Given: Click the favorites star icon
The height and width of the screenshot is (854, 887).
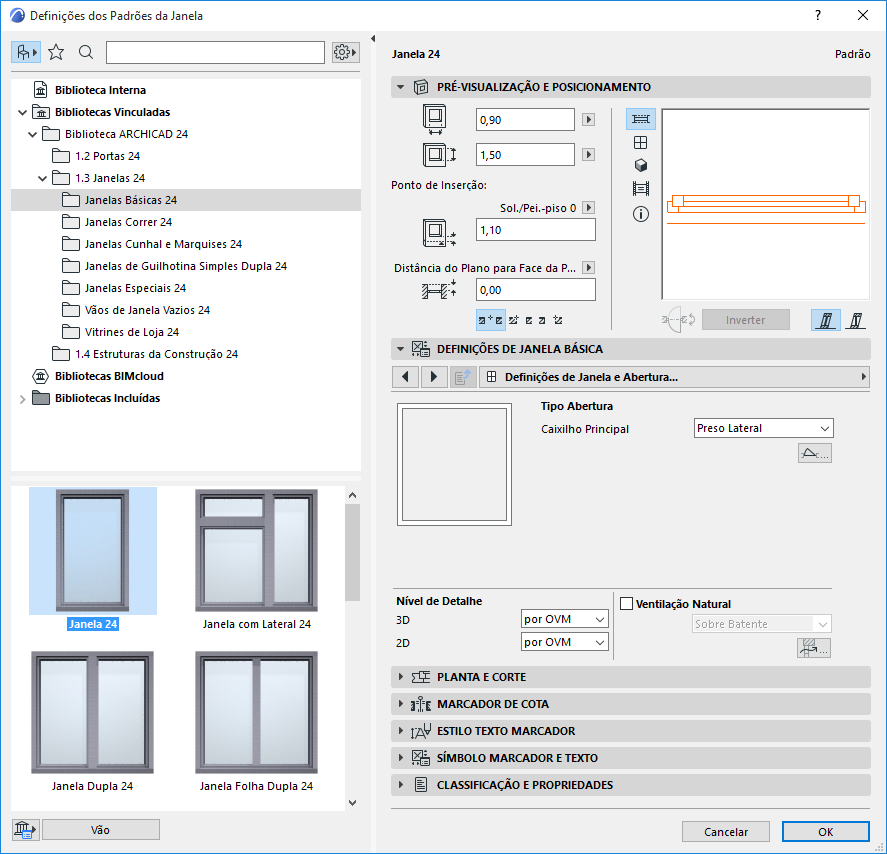Looking at the screenshot, I should 56,52.
